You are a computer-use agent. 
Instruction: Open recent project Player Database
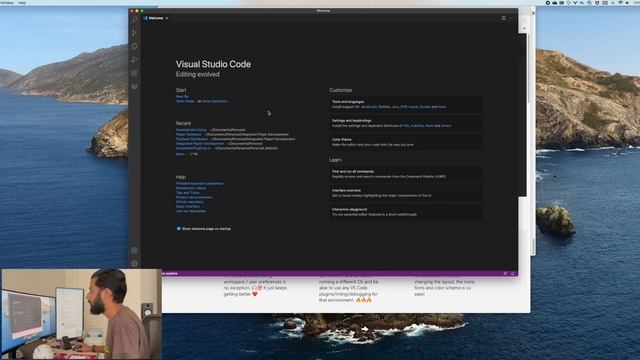click(x=189, y=134)
